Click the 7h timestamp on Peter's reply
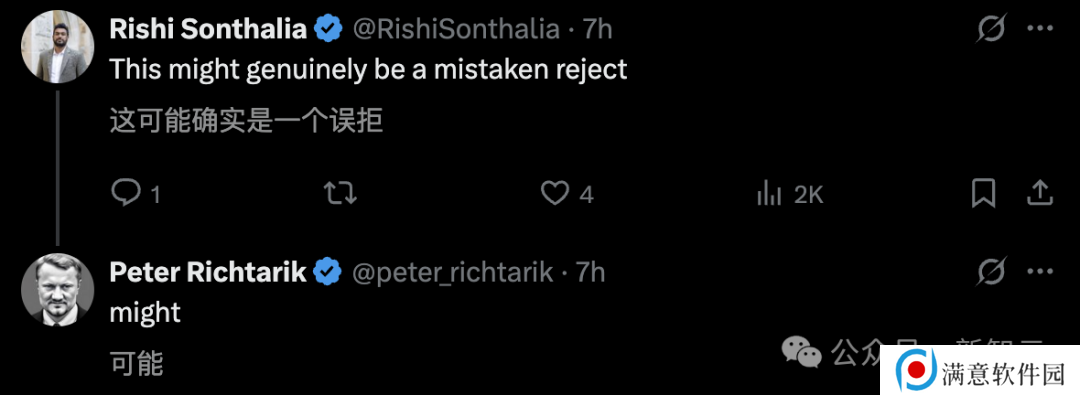 coord(590,272)
